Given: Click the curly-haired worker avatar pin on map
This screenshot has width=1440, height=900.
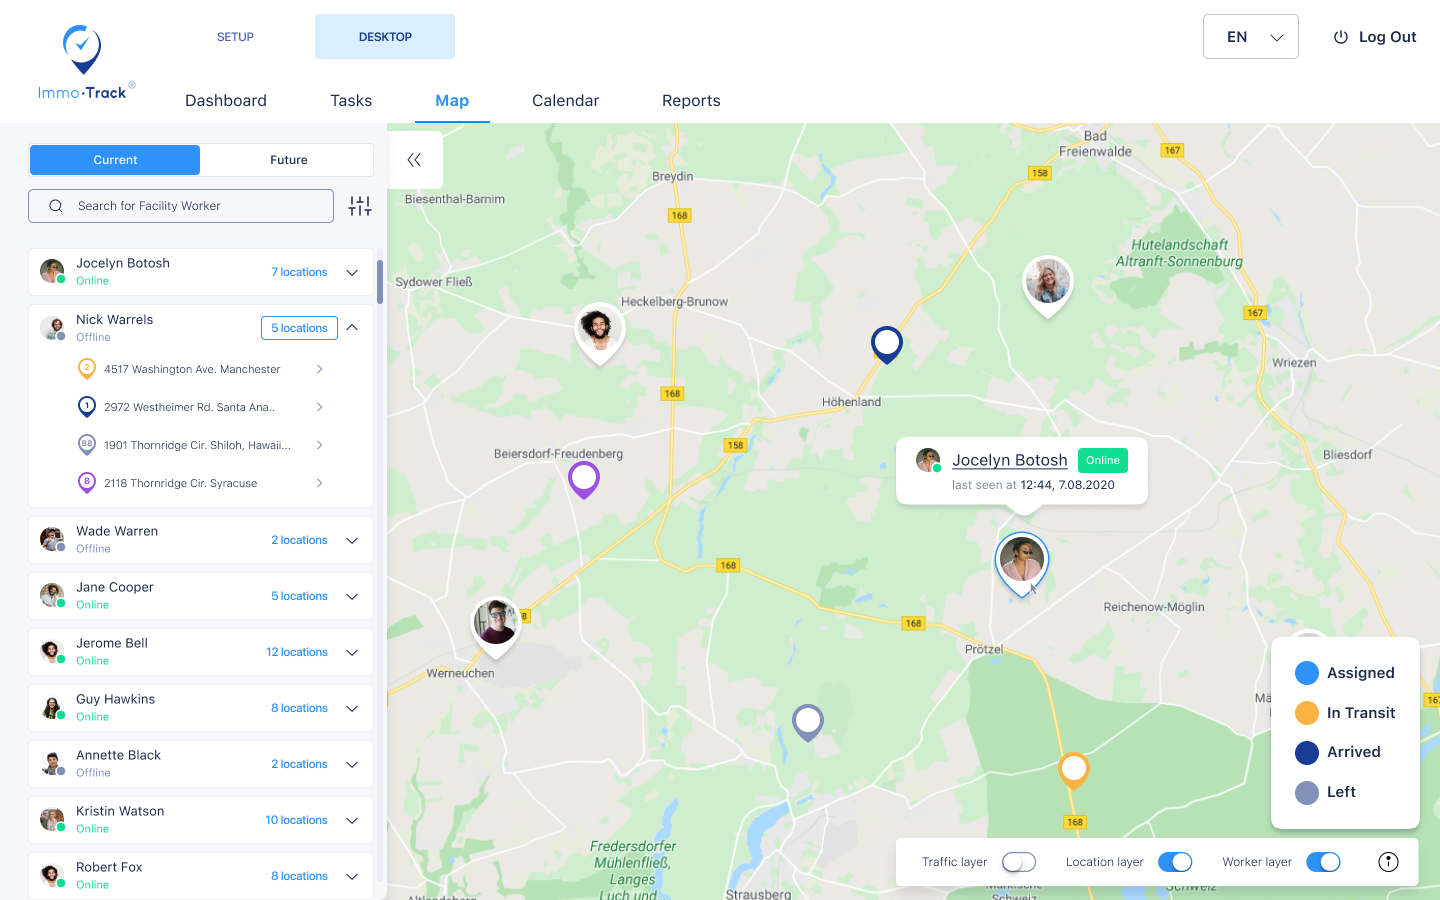Looking at the screenshot, I should [599, 332].
